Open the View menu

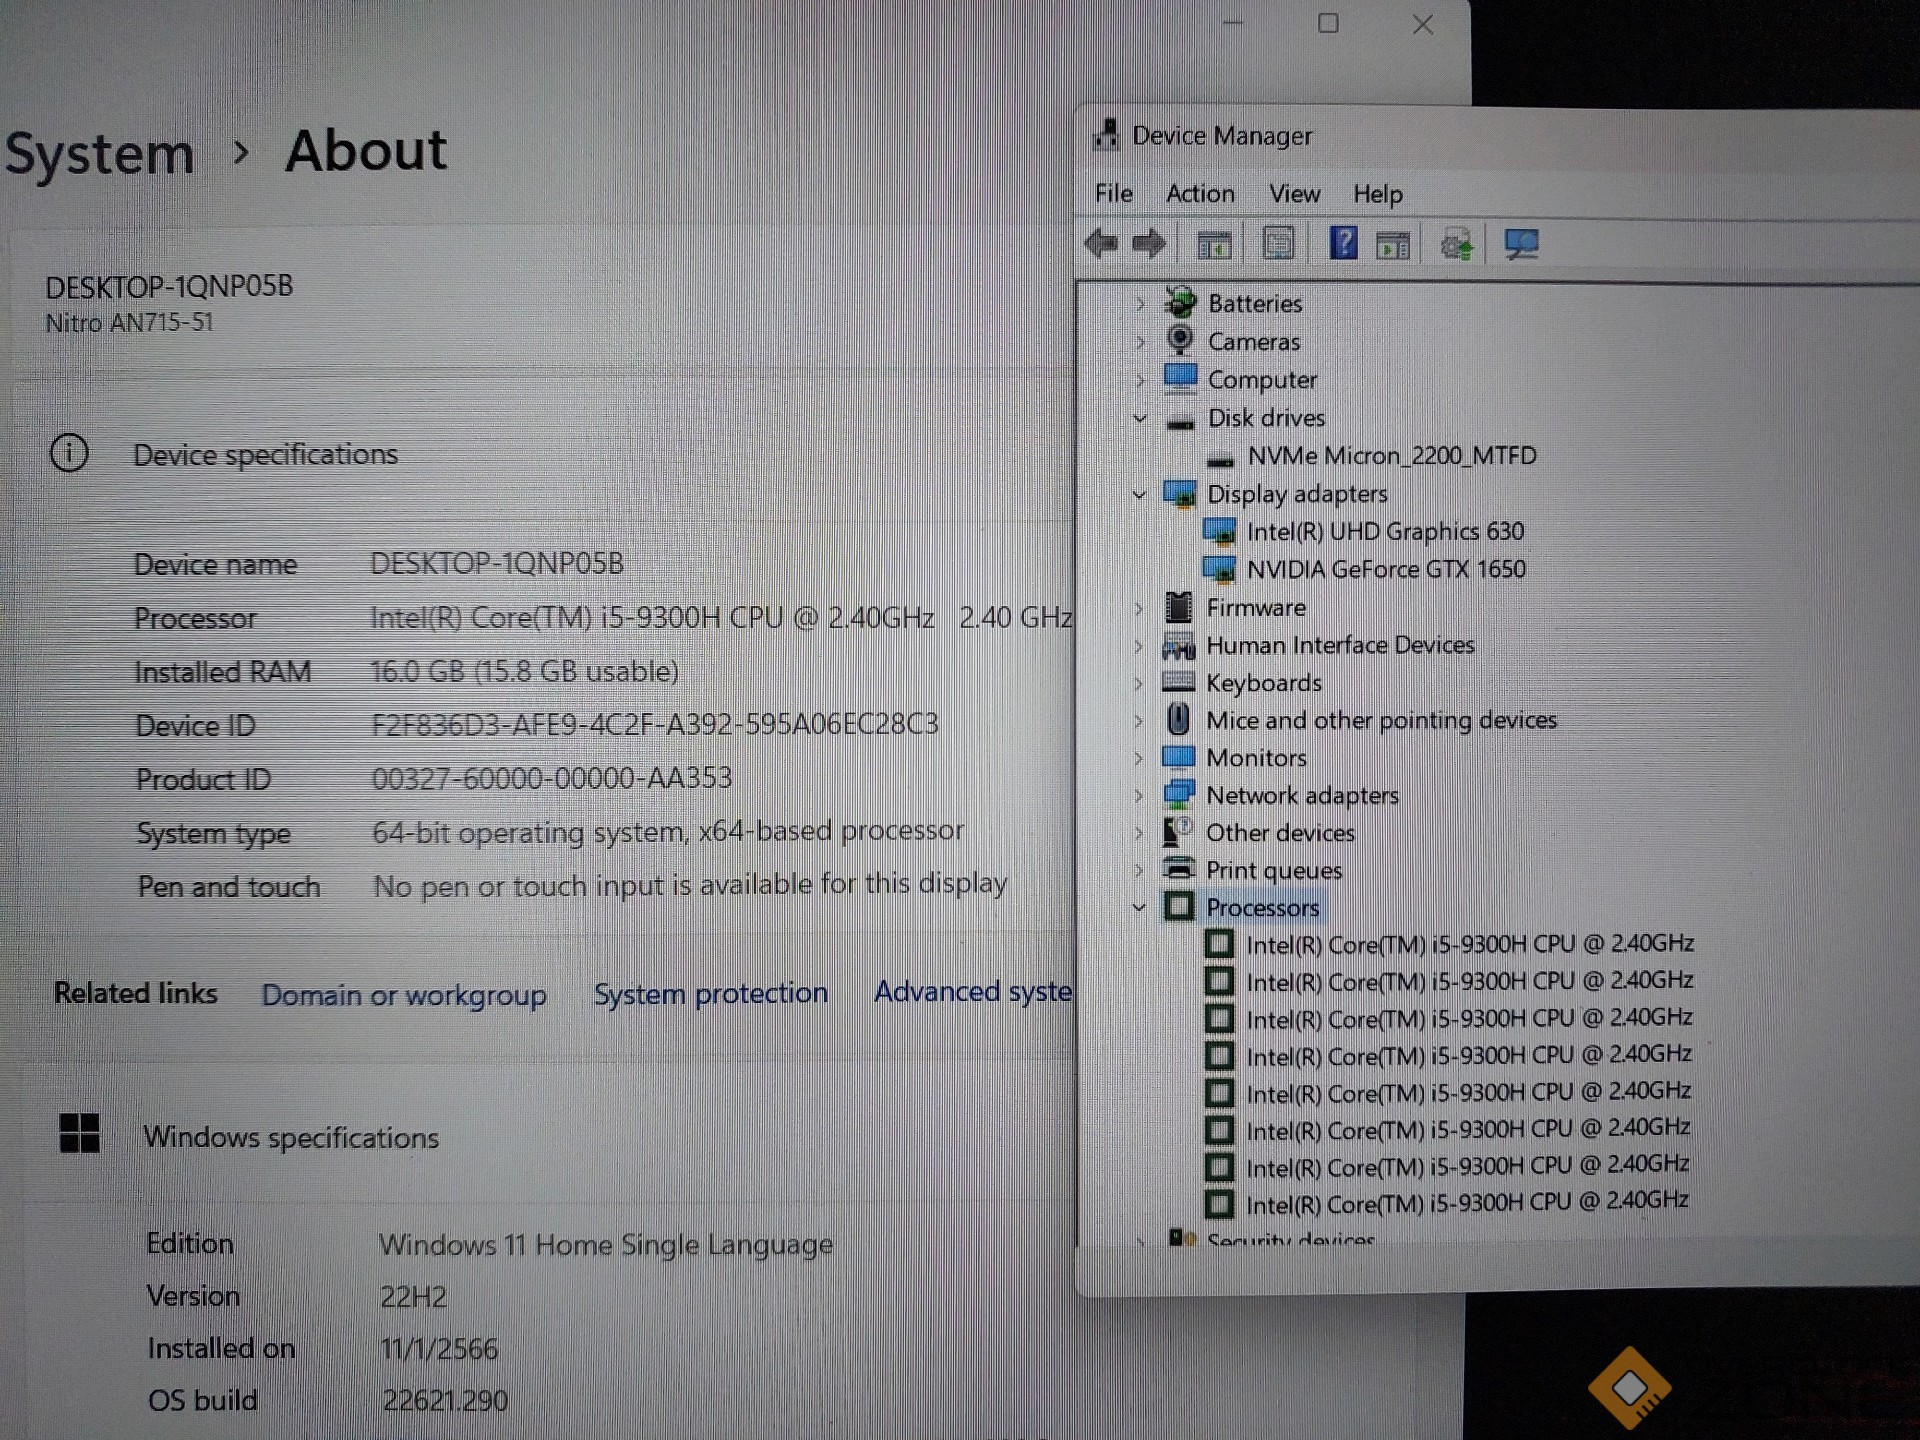[1294, 194]
